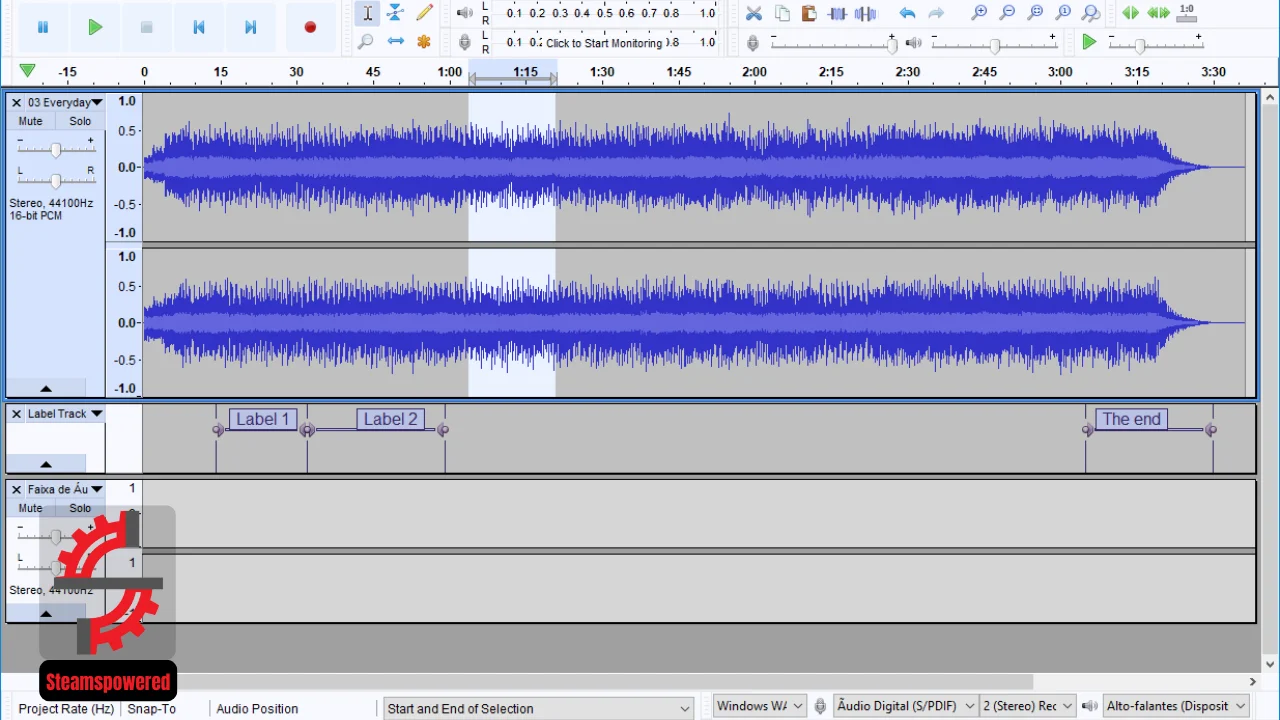
Task: Click the Zoom Out magnifier
Action: click(1007, 13)
